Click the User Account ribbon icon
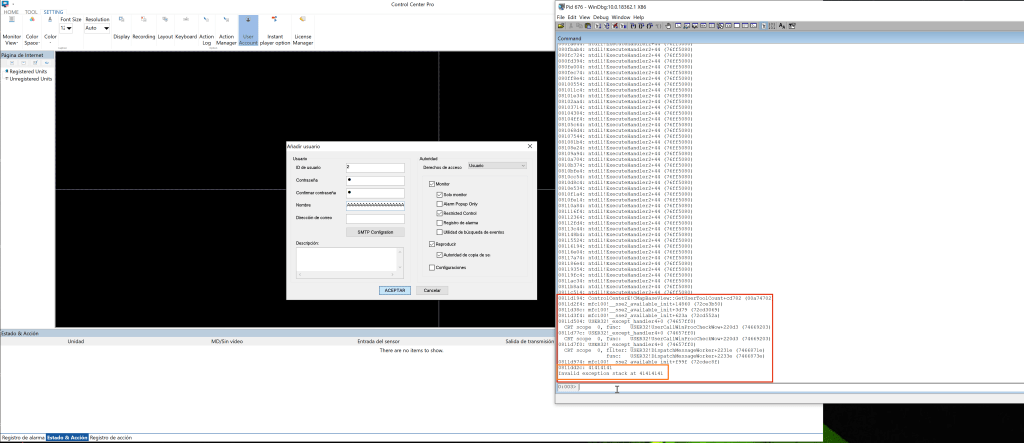Image resolution: width=1024 pixels, height=443 pixels. click(x=248, y=32)
